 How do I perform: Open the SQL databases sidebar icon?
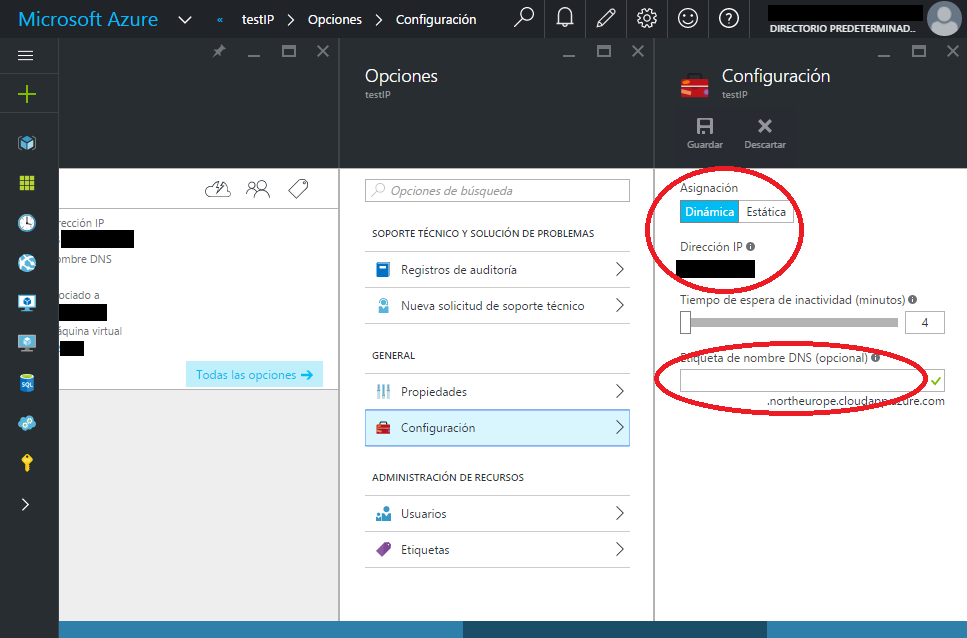(27, 383)
